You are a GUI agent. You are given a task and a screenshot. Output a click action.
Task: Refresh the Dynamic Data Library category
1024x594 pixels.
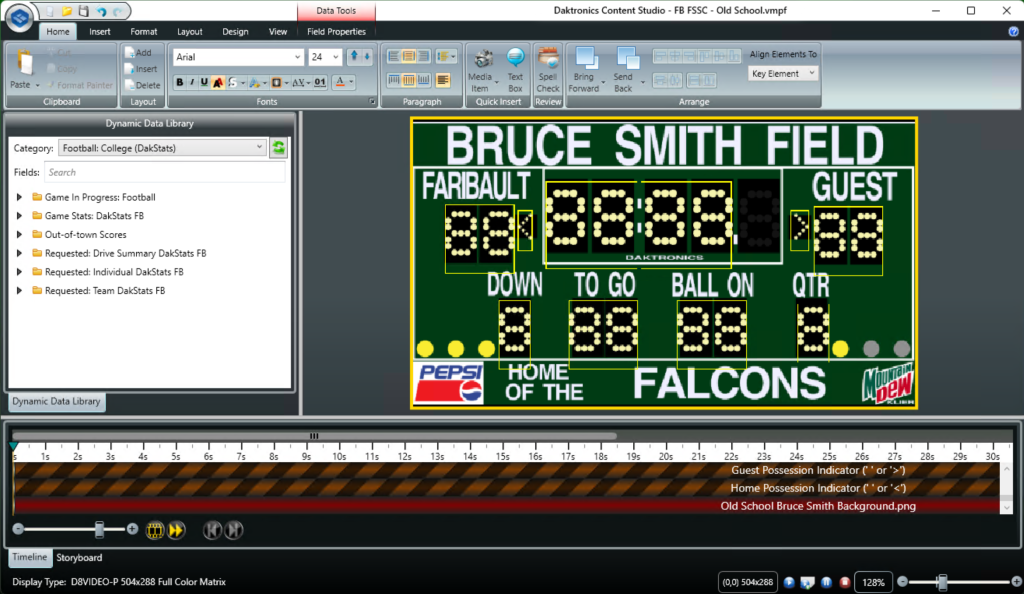tap(279, 148)
